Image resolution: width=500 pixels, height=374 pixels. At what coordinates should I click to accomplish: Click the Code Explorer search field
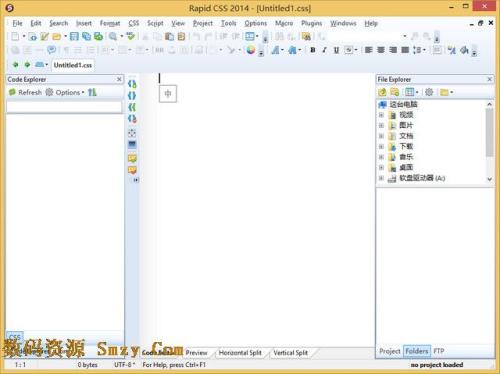(64, 107)
